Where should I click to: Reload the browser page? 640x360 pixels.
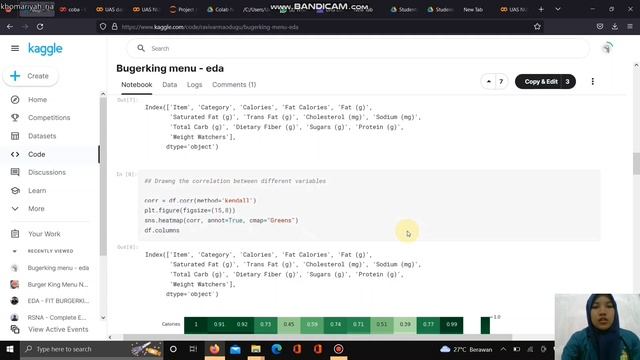40,27
